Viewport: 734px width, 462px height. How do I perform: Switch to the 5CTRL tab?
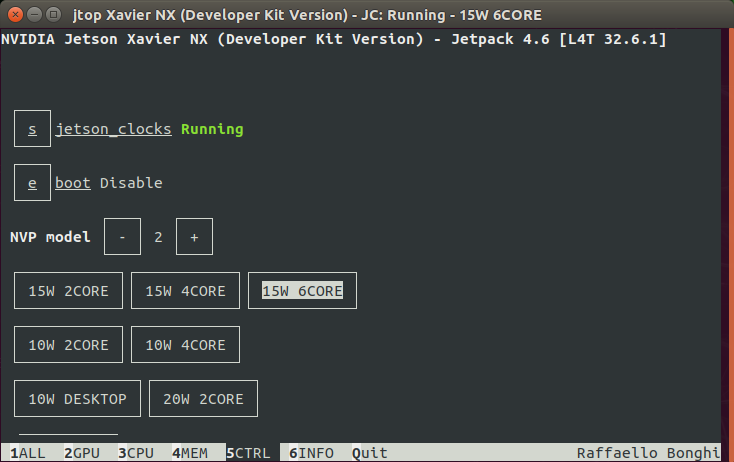pyautogui.click(x=249, y=453)
